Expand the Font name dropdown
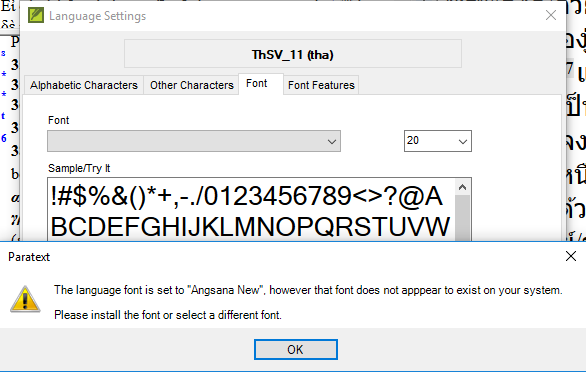 point(194,141)
